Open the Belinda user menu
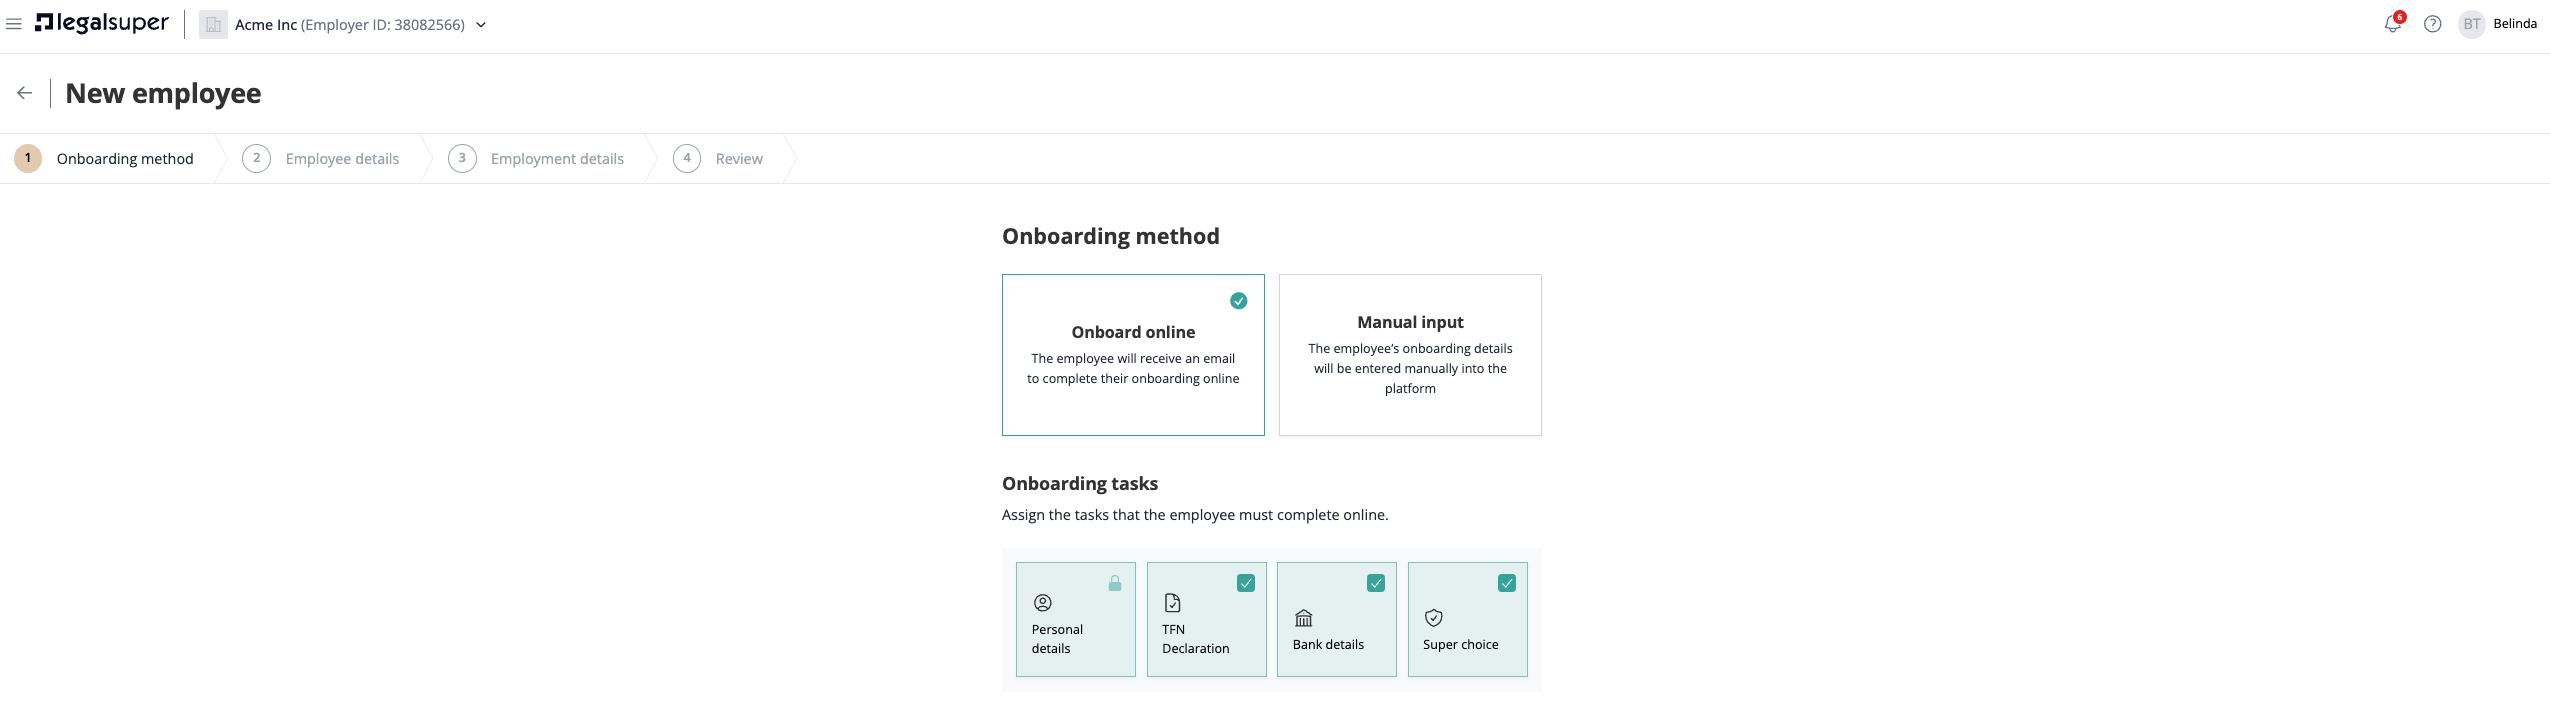Viewport: 2550px width, 708px height. tap(2515, 24)
